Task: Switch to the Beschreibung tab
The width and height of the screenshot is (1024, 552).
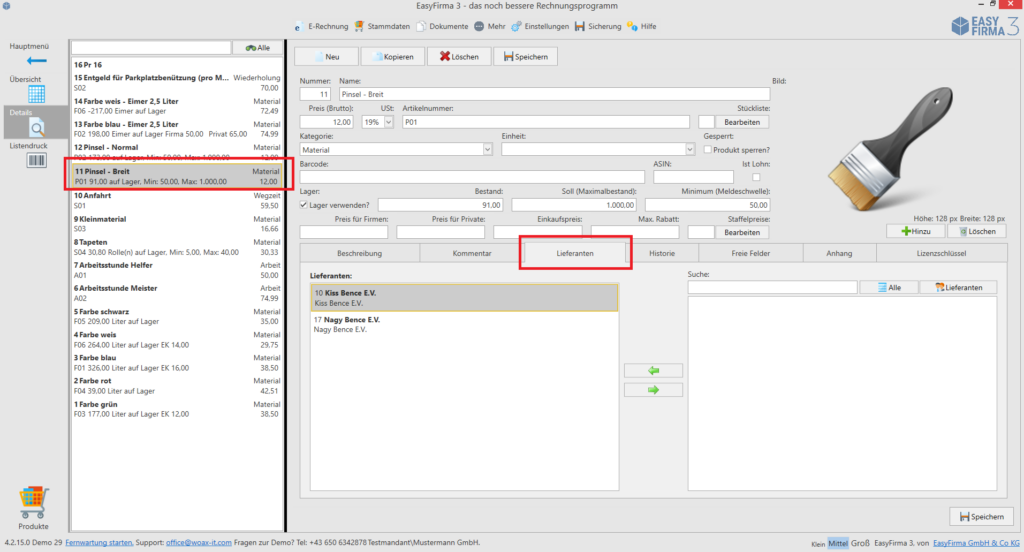Action: (x=359, y=253)
